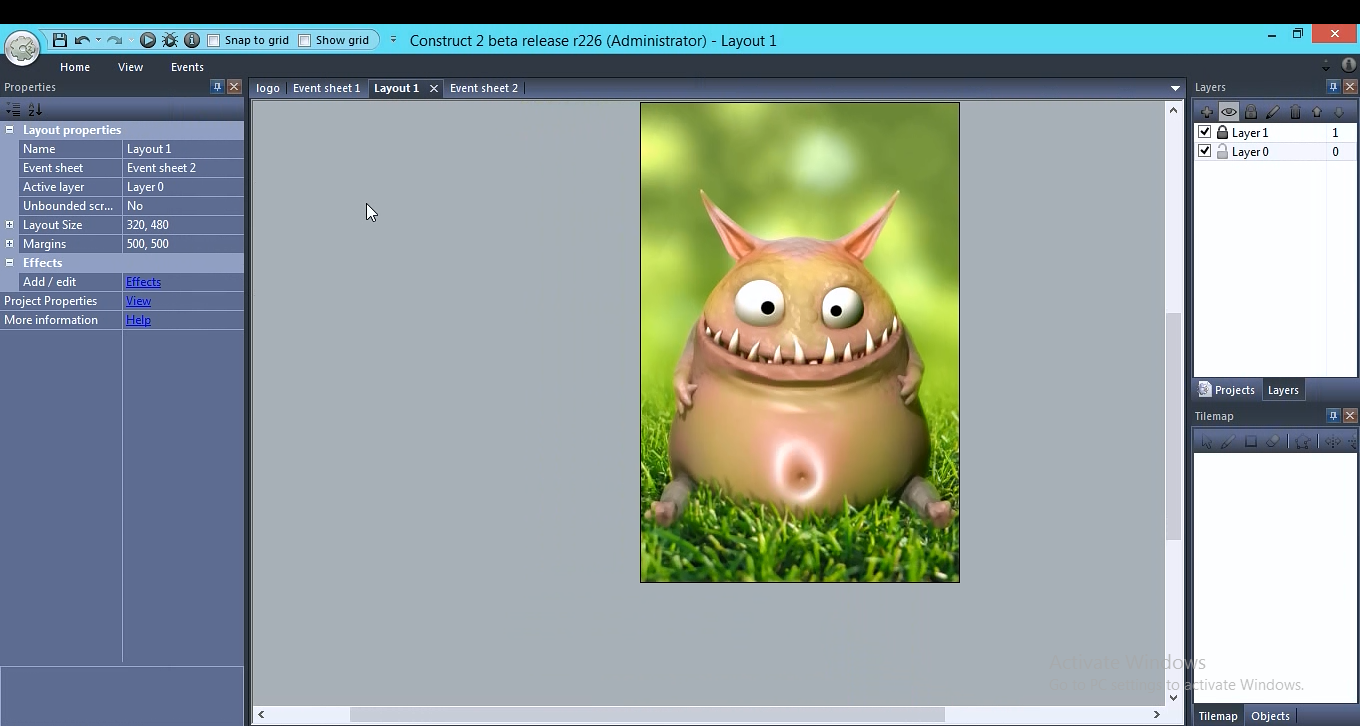Run the layout with the play button
Screen dimensions: 1360x726
[x=148, y=40]
